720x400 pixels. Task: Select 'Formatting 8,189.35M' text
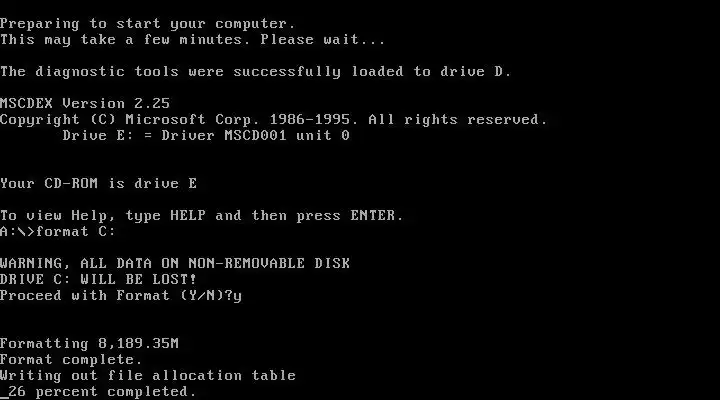coord(90,344)
